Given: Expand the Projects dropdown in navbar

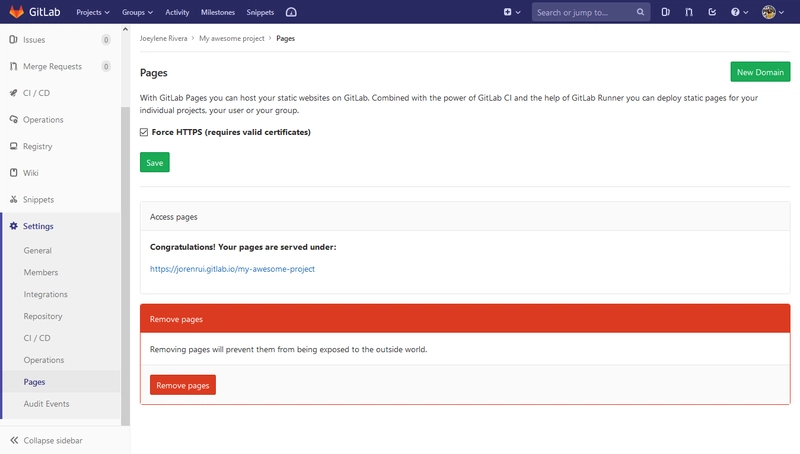Looking at the screenshot, I should click(93, 12).
